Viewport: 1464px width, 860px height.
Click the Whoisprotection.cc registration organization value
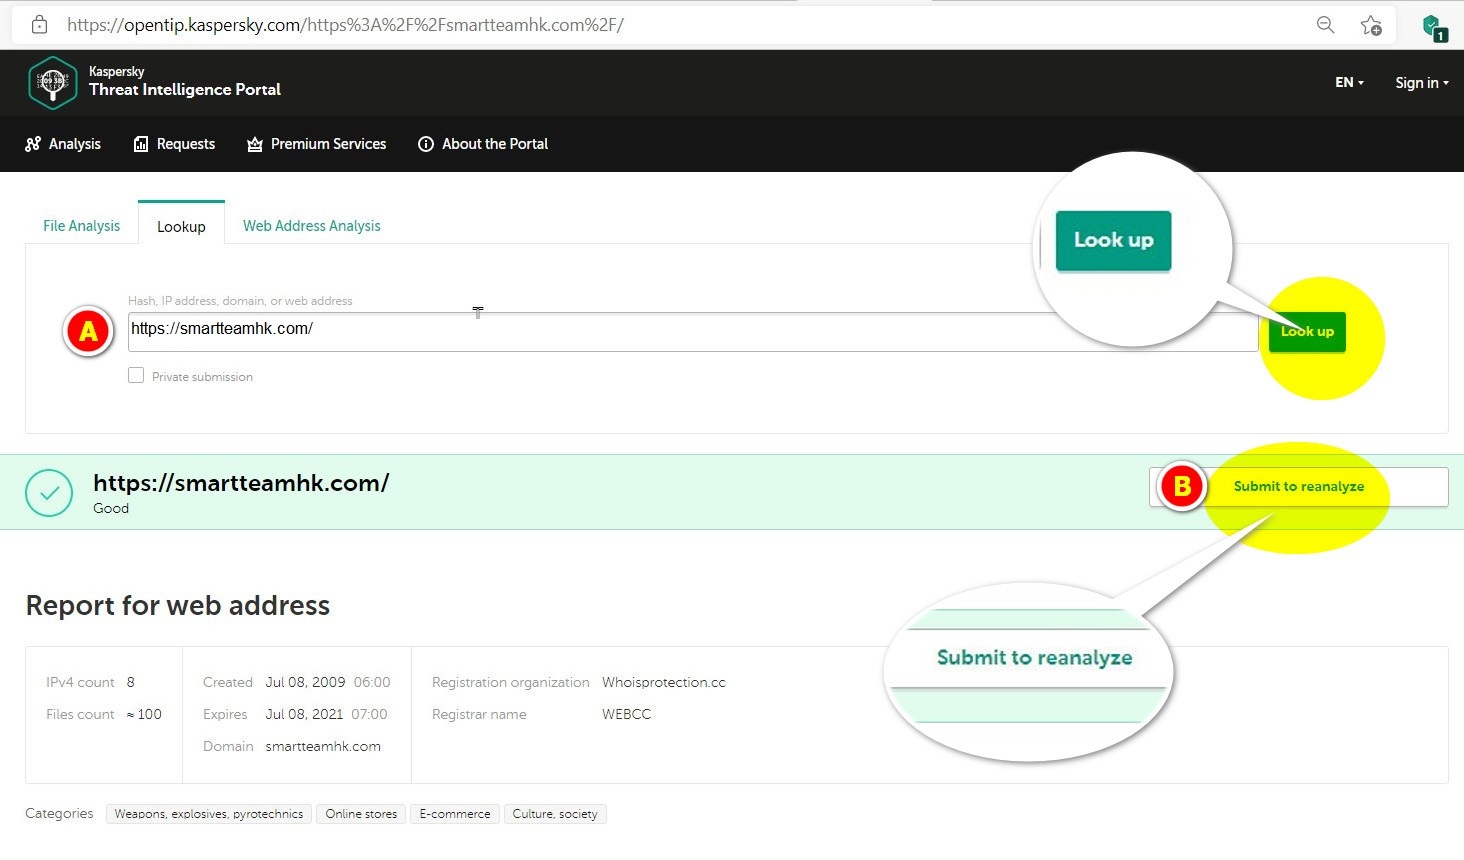(x=664, y=682)
